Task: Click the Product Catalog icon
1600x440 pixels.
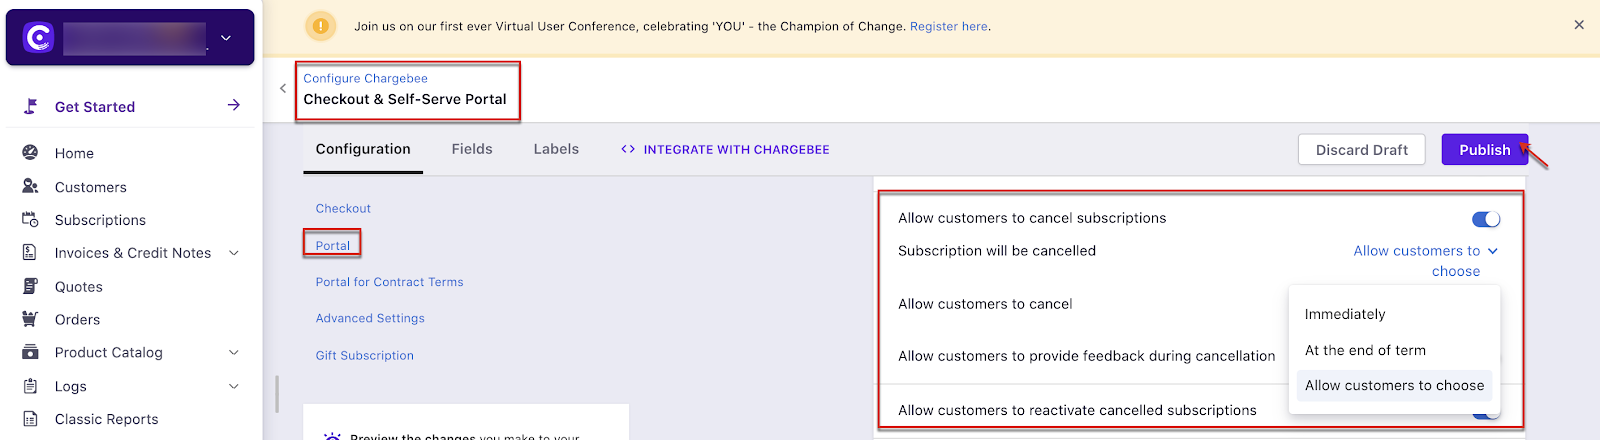Action: coord(30,352)
